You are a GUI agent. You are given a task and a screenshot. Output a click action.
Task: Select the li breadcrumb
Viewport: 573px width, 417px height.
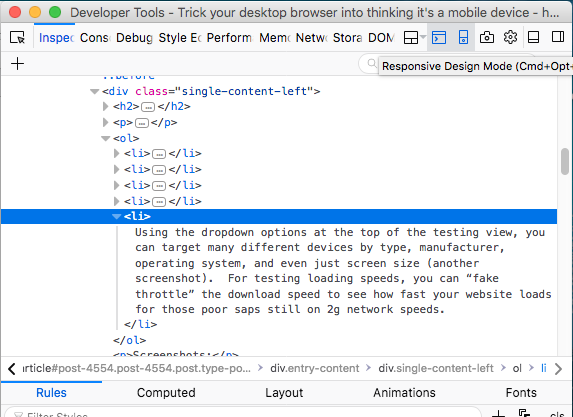tap(544, 368)
